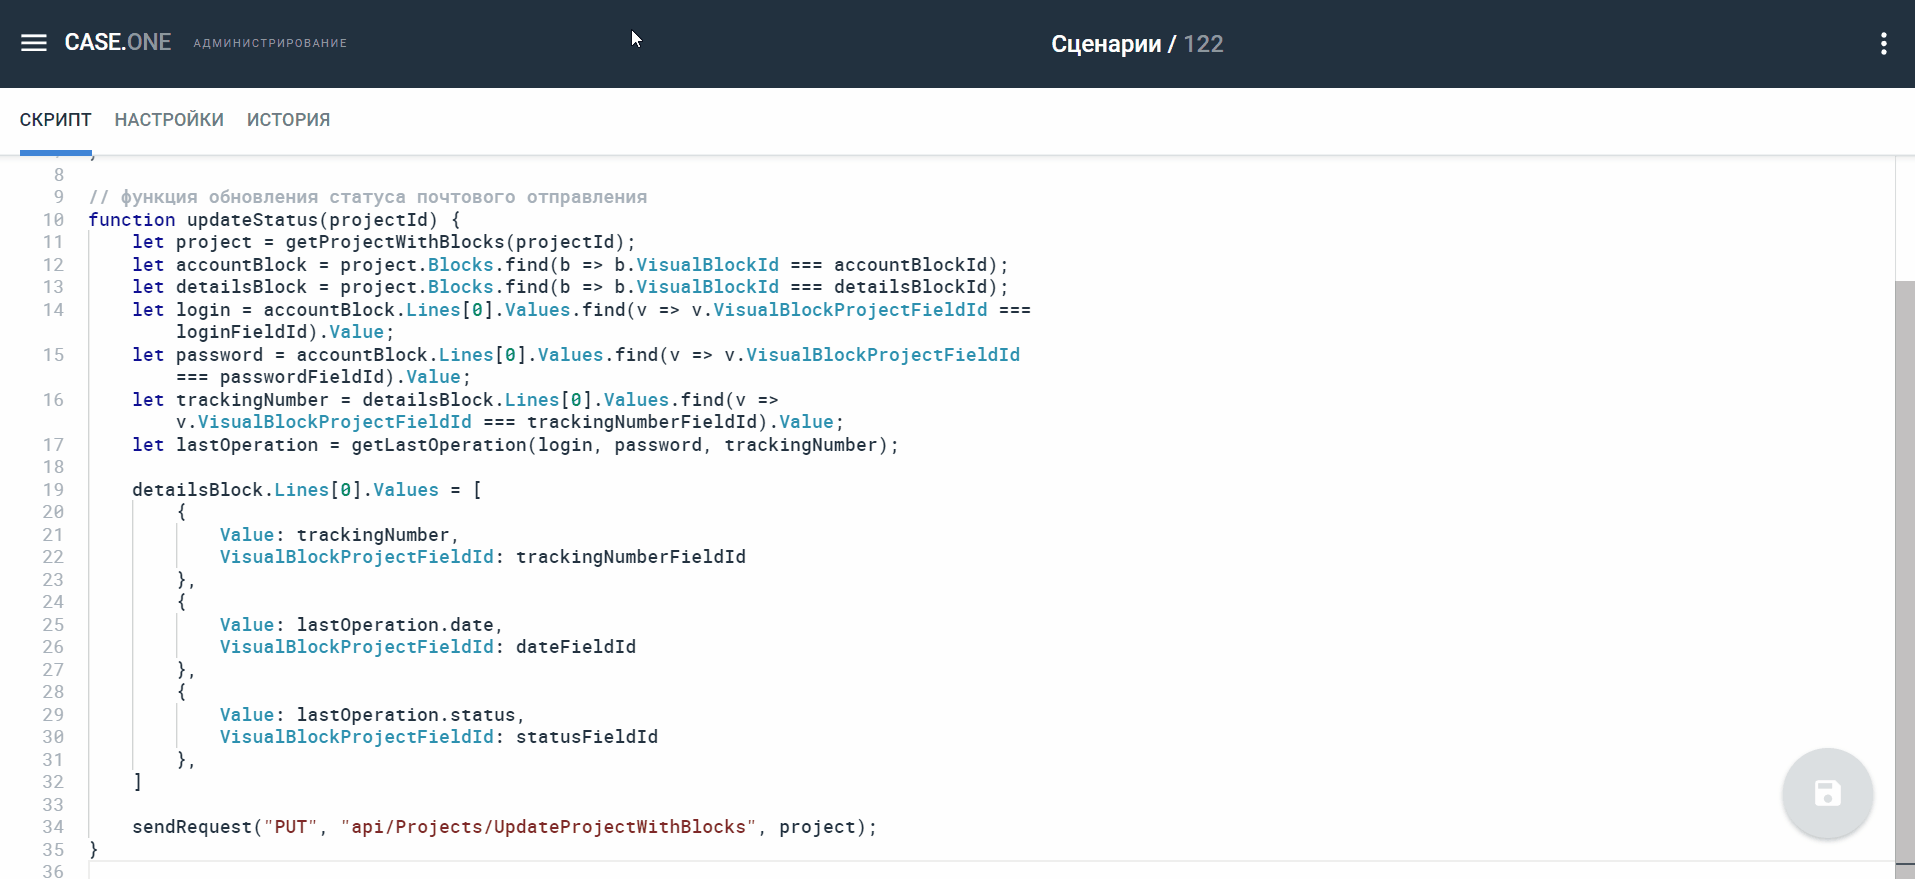Viewport: 1915px width, 879px height.
Task: Click 'lastOperation.status' on line 29
Action: [406, 715]
